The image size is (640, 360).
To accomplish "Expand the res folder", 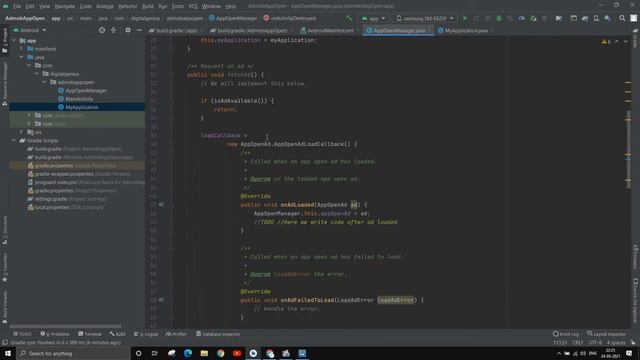I will pos(22,132).
